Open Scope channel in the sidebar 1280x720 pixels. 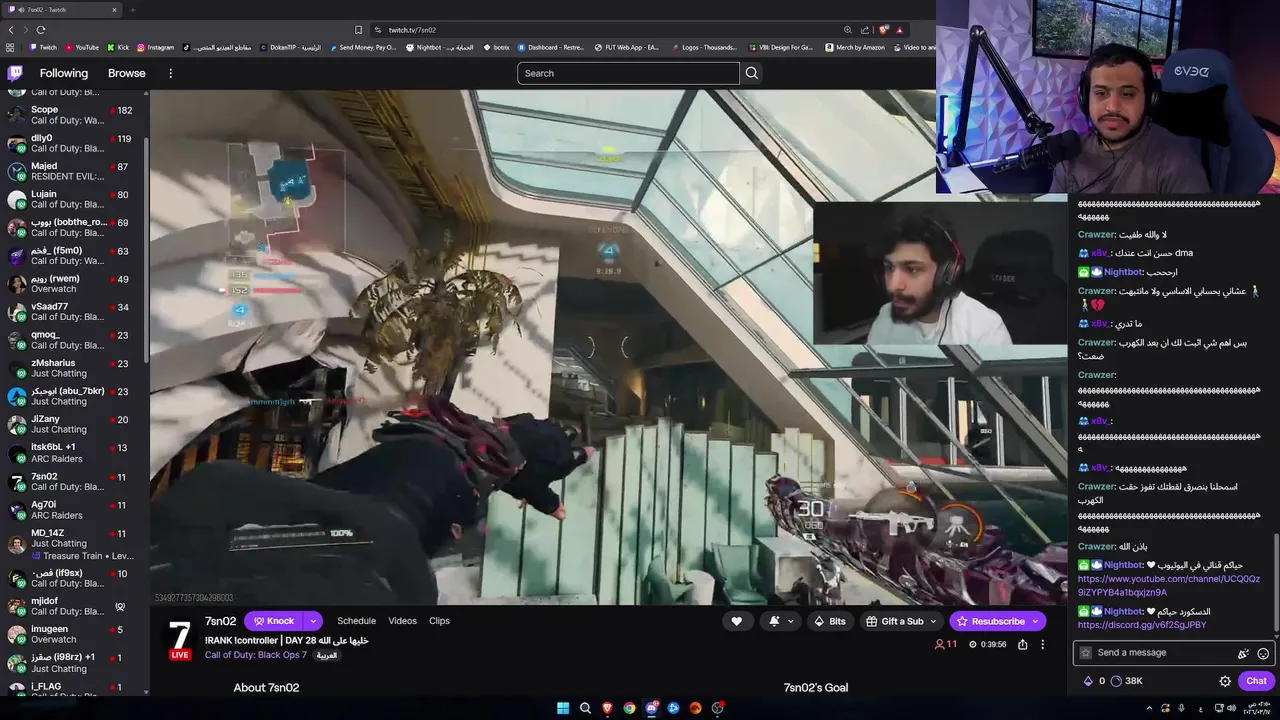tap(75, 115)
